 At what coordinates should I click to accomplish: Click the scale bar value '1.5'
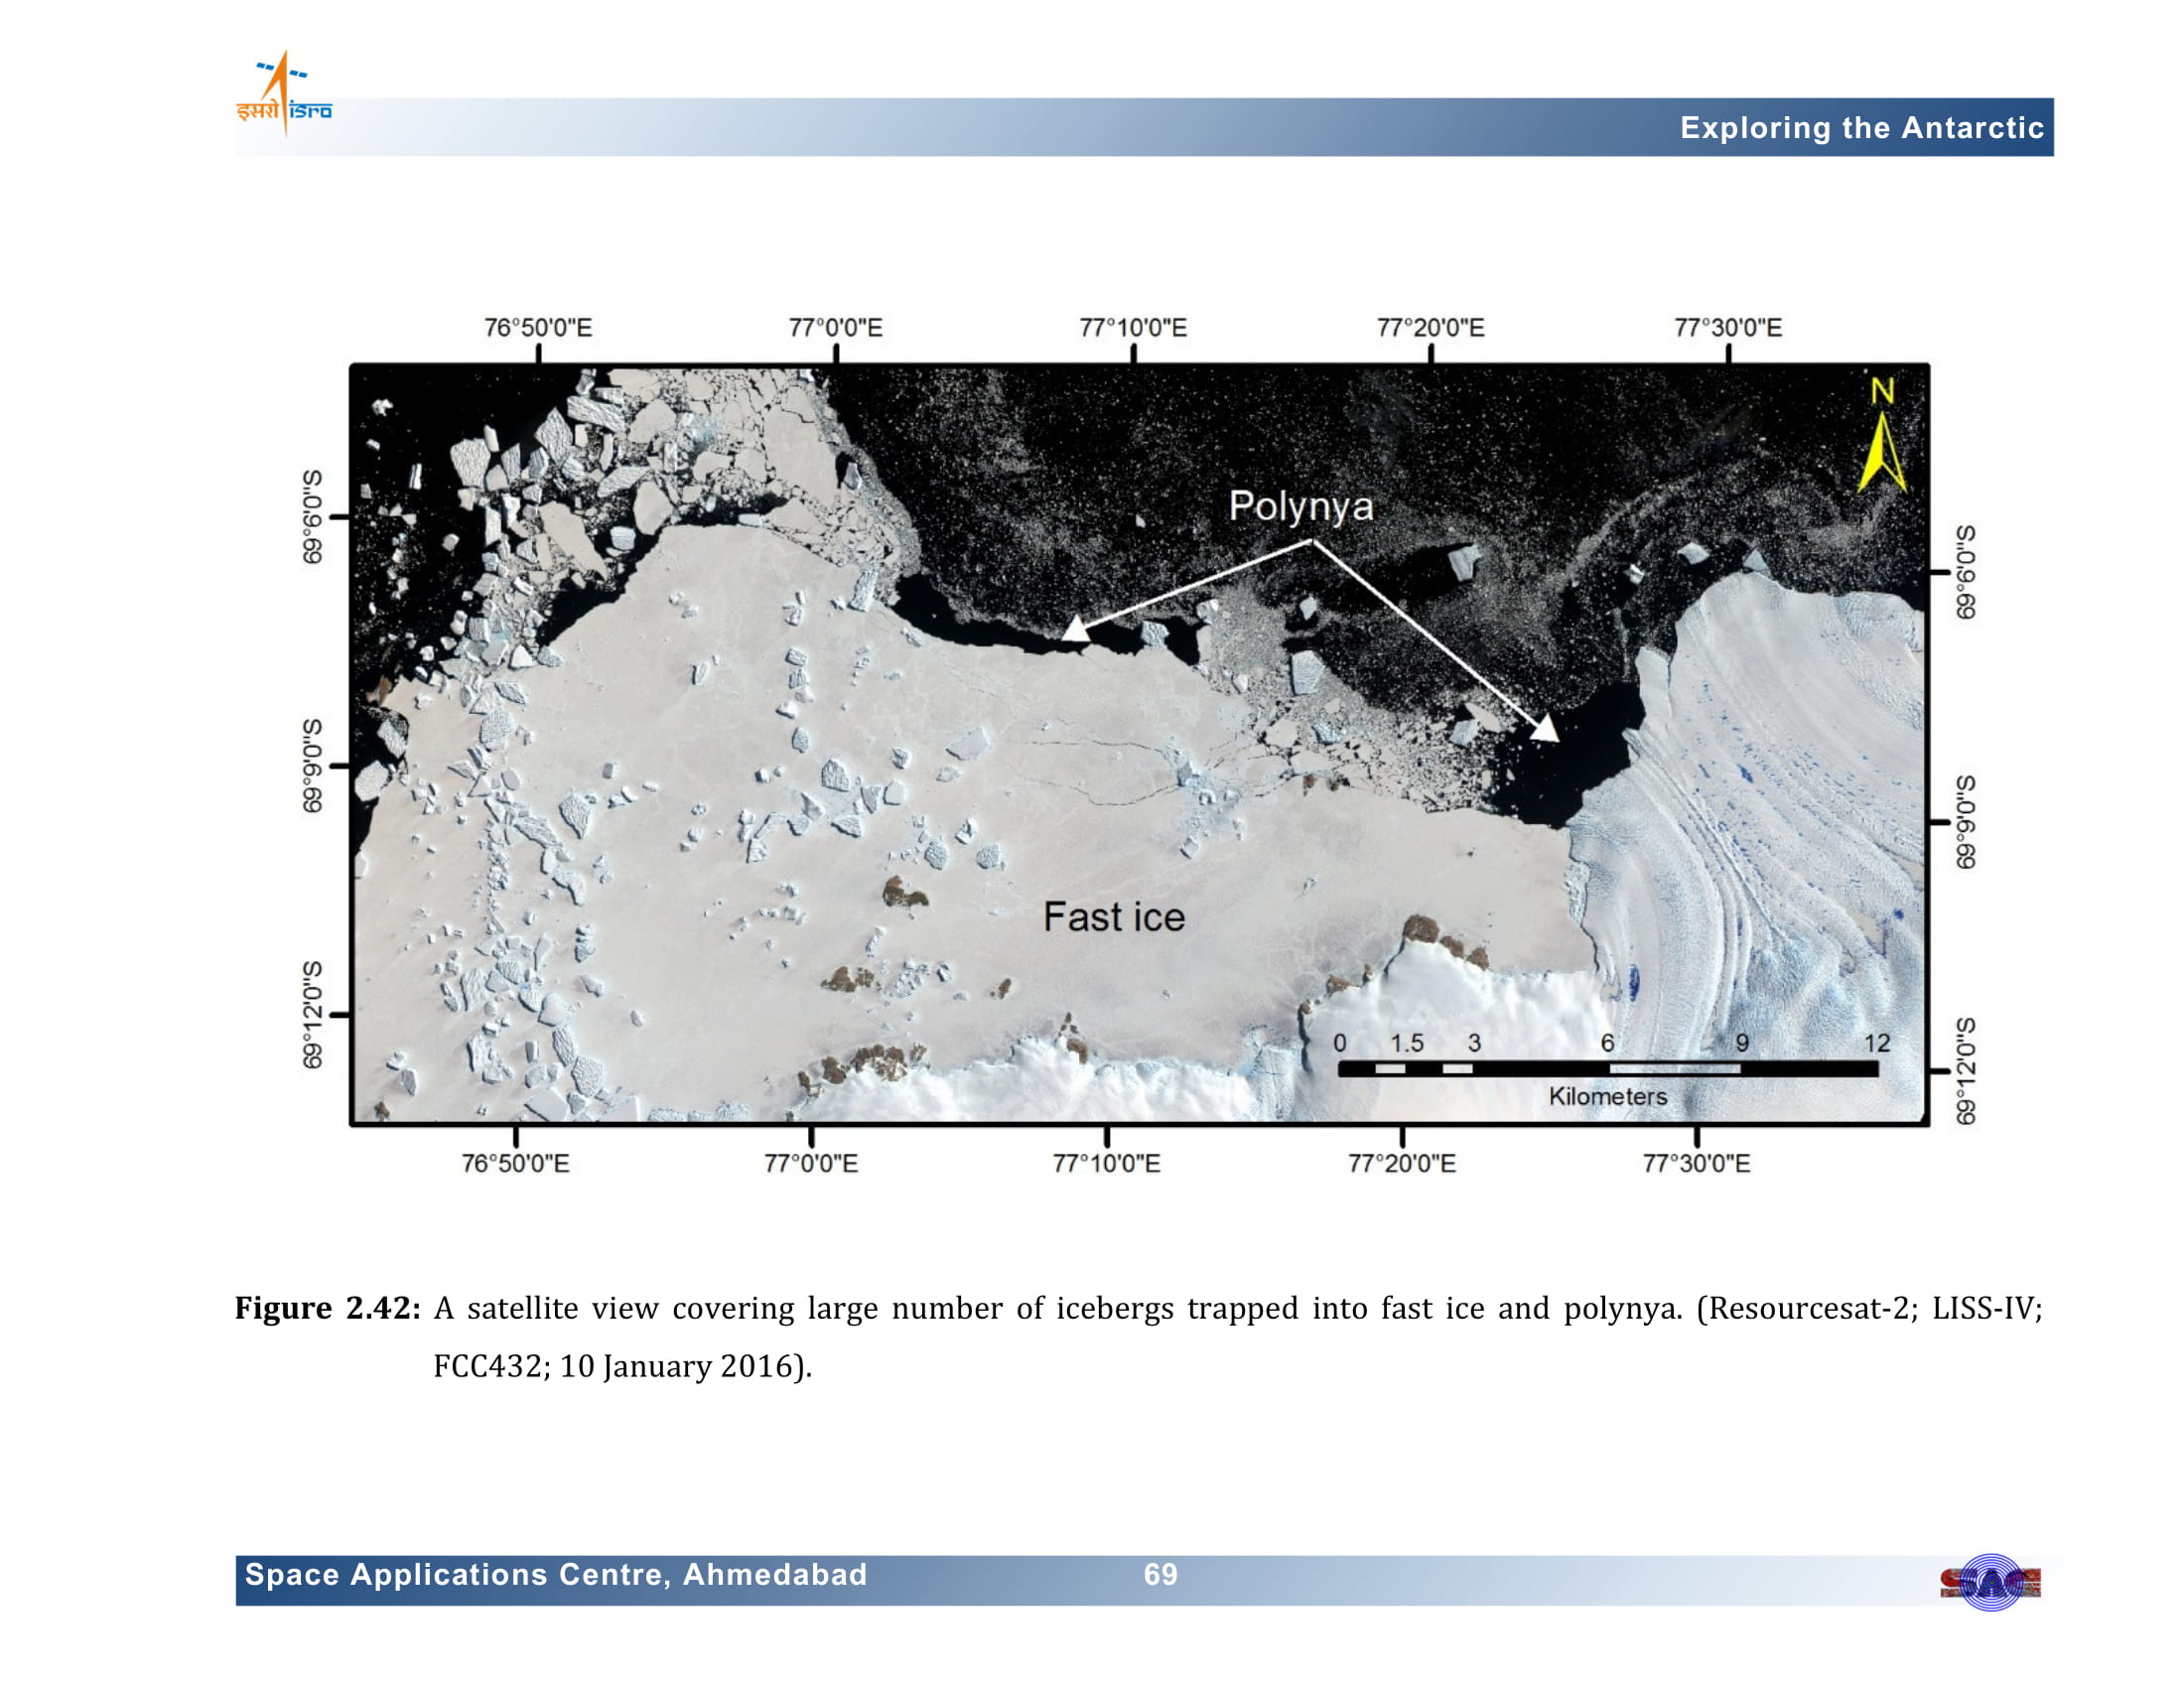point(1406,1043)
